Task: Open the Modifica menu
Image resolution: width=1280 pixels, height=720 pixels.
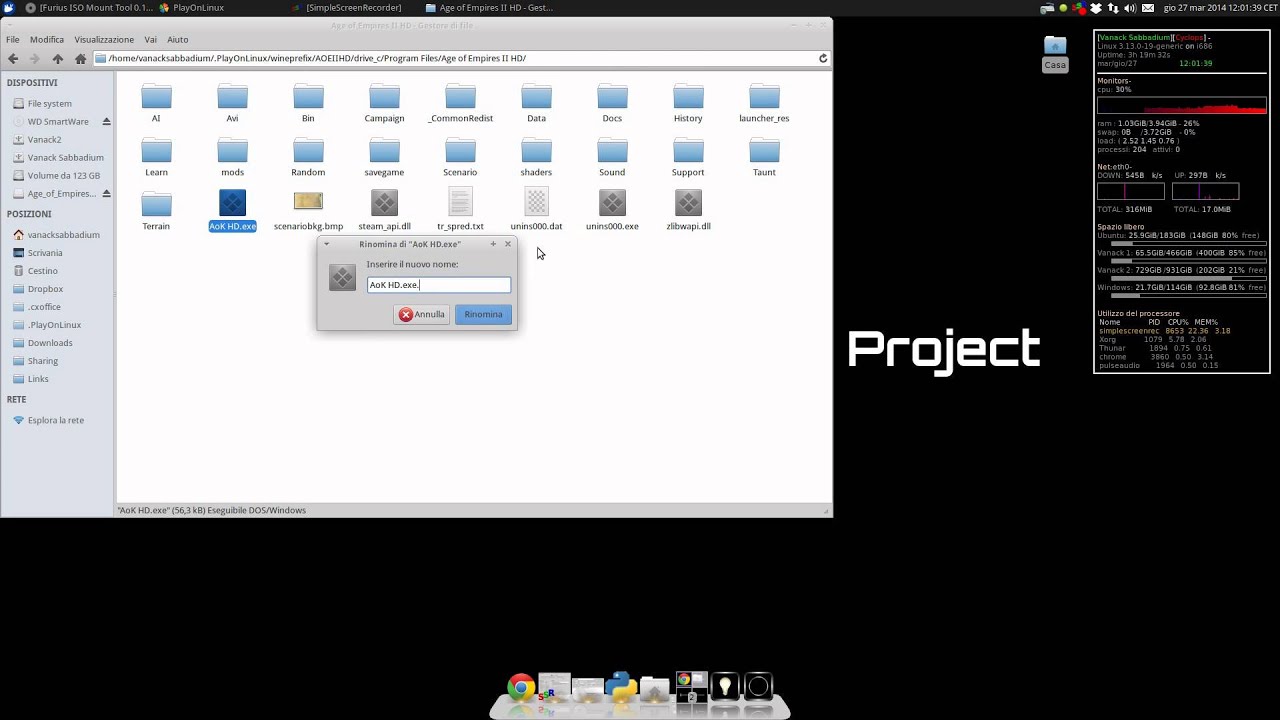Action: pos(47,40)
